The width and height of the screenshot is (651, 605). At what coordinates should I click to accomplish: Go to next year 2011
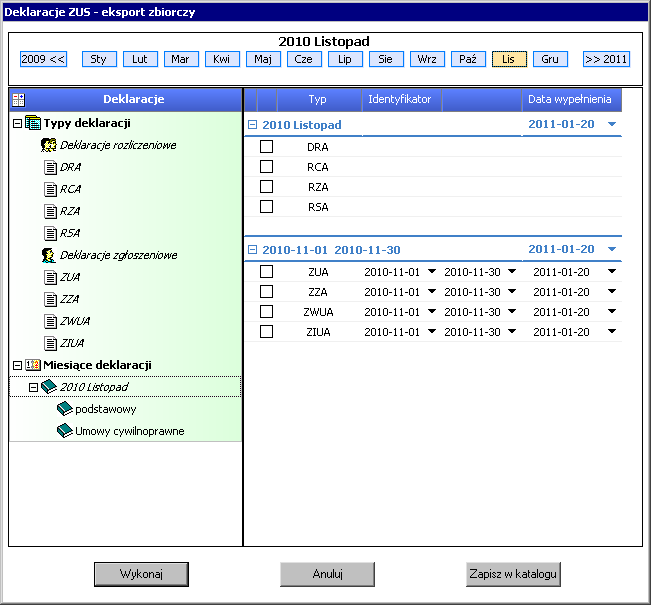pyautogui.click(x=606, y=59)
